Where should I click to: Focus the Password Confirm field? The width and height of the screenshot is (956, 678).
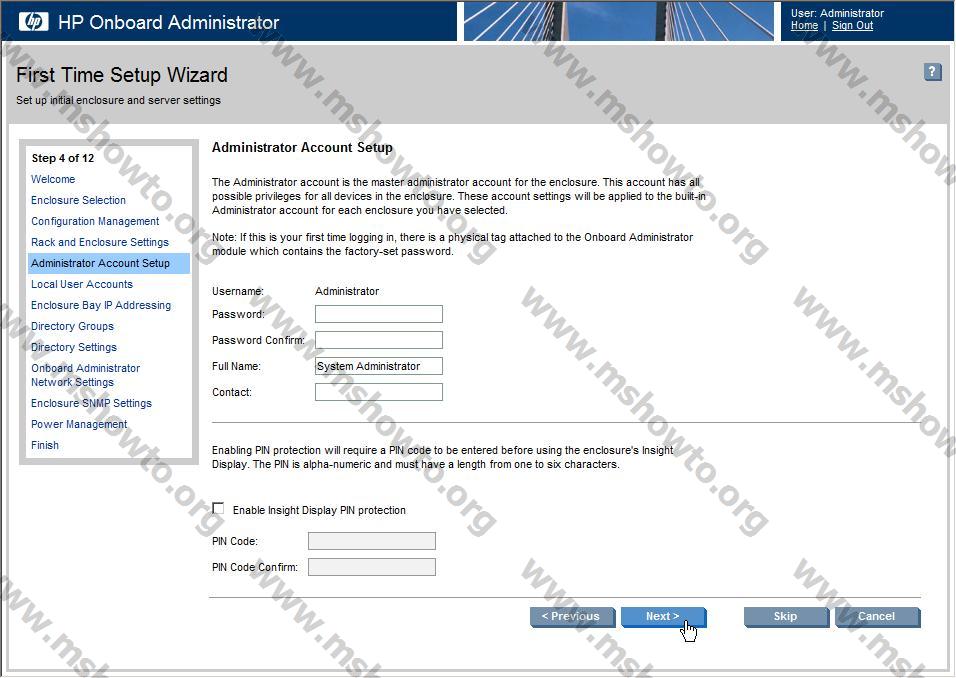tap(379, 340)
